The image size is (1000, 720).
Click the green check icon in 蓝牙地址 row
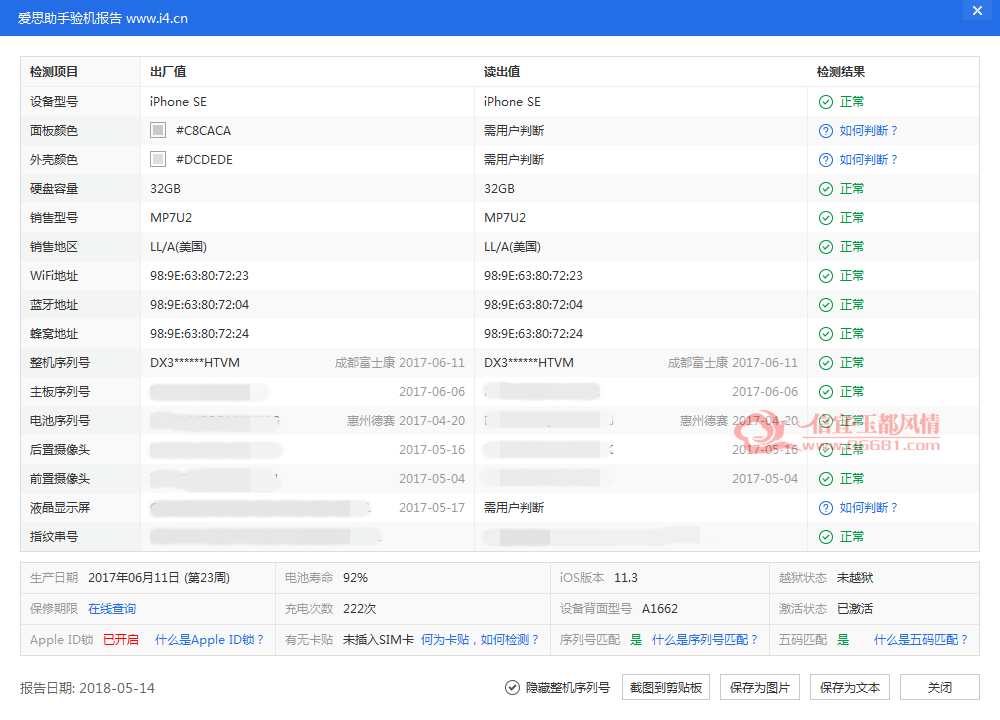click(x=825, y=305)
